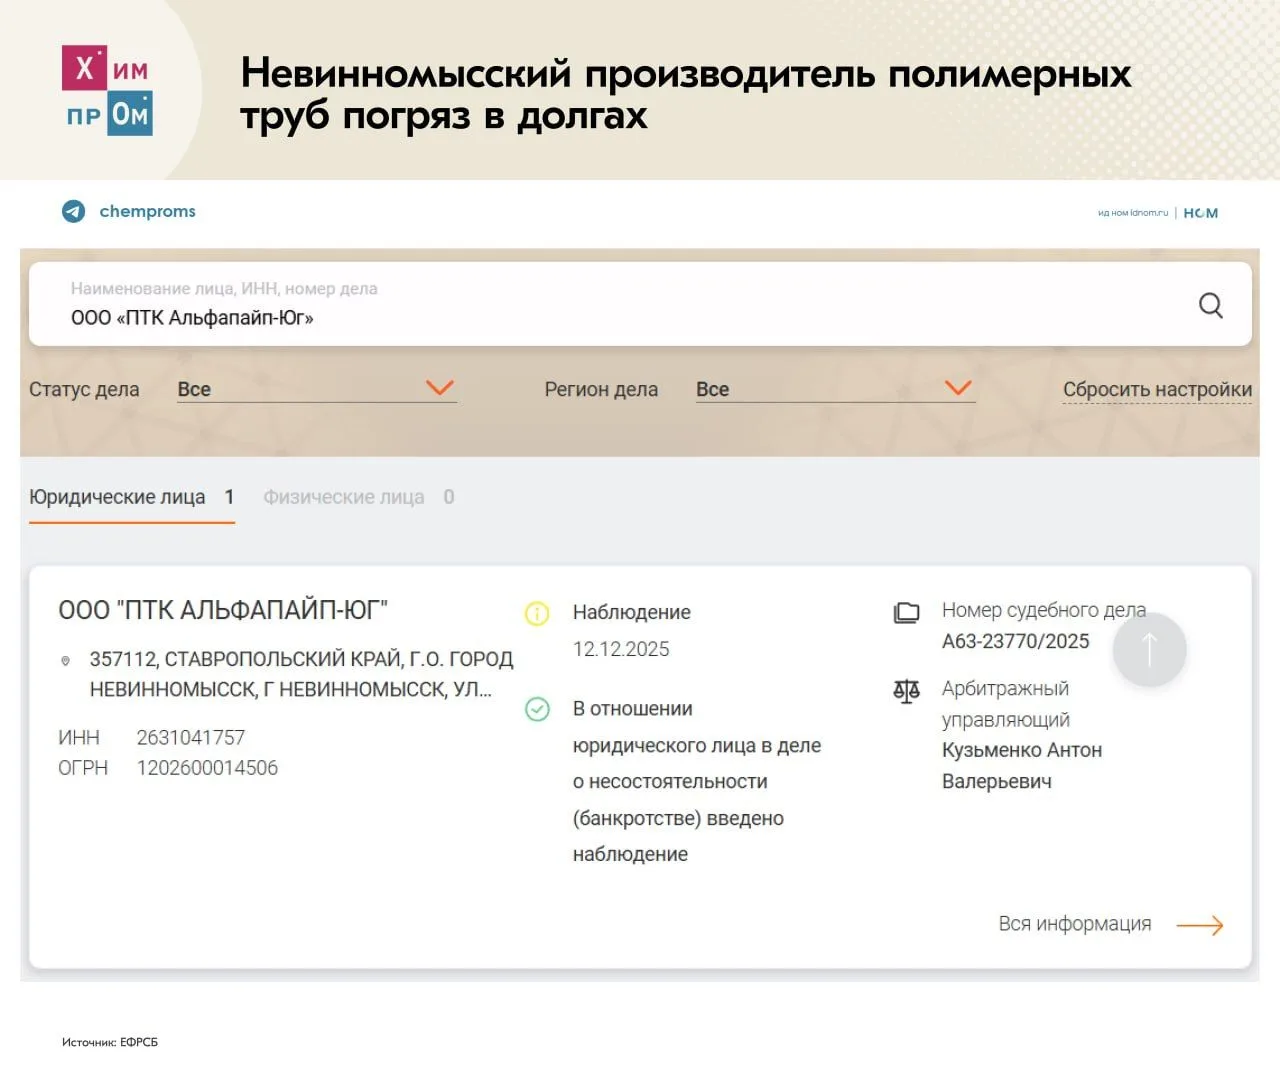Click Сбросить настройки link
Viewport: 1280px width, 1079px height.
(1157, 389)
